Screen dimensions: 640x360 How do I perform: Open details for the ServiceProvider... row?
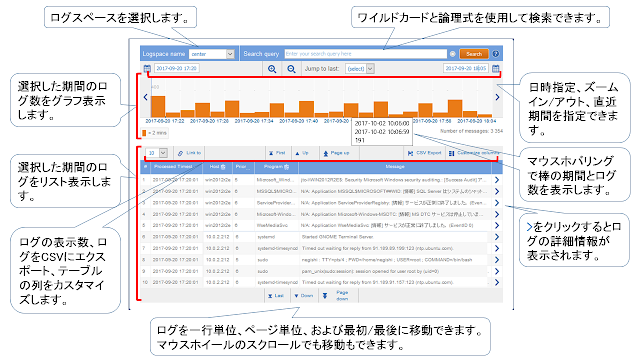click(497, 203)
